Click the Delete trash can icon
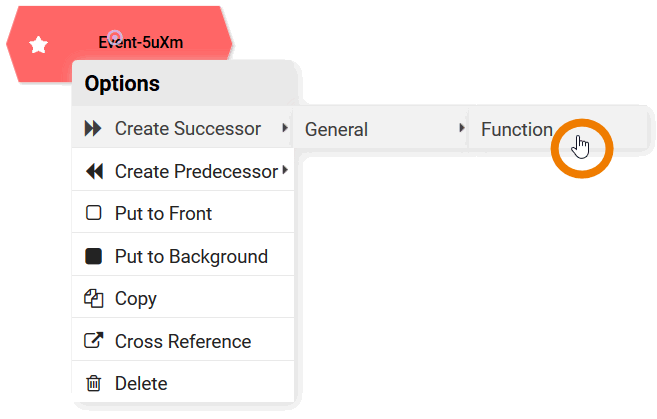This screenshot has width=657, height=419. (94, 383)
